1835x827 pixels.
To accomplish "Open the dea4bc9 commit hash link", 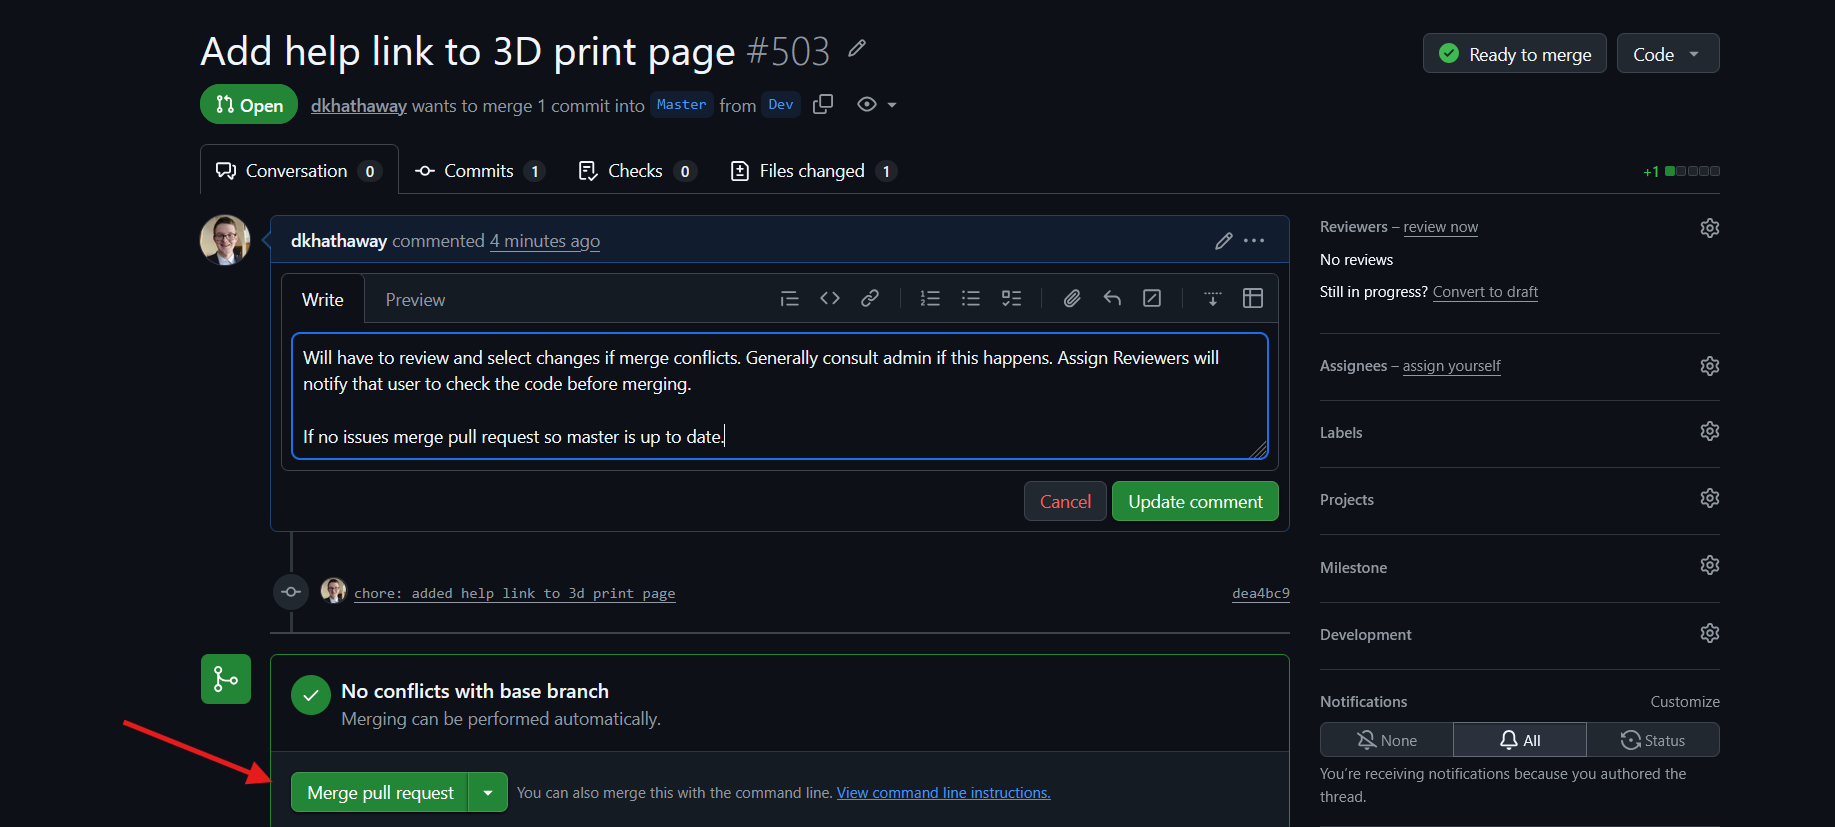I will (x=1260, y=593).
